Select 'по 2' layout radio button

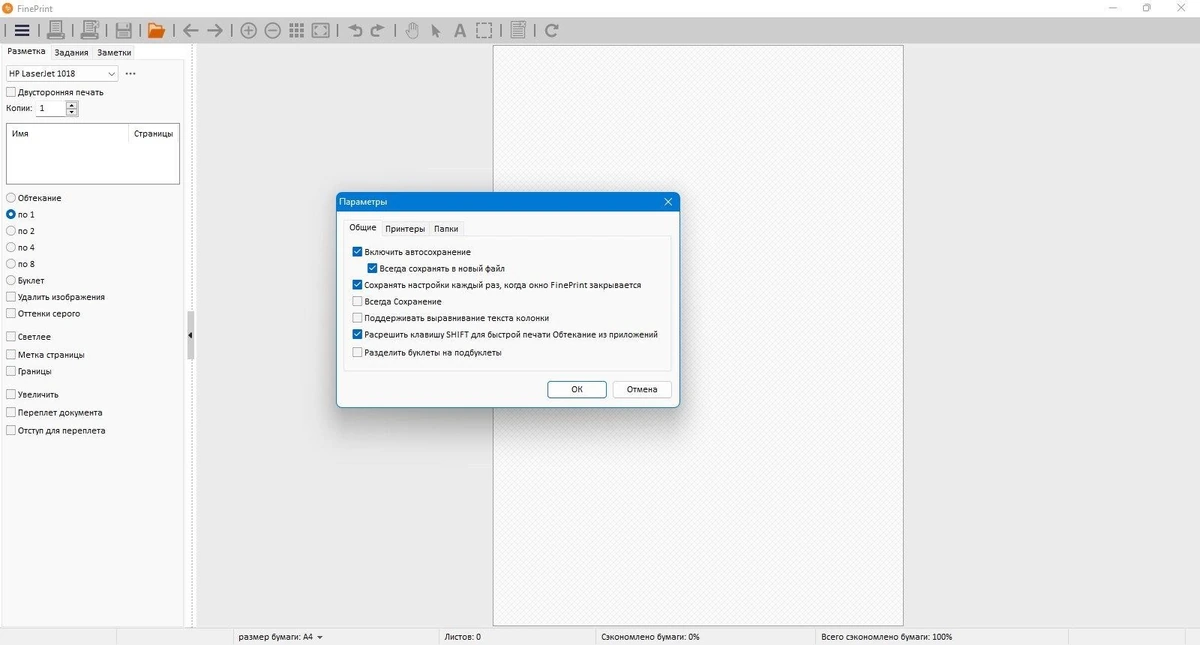(x=11, y=231)
